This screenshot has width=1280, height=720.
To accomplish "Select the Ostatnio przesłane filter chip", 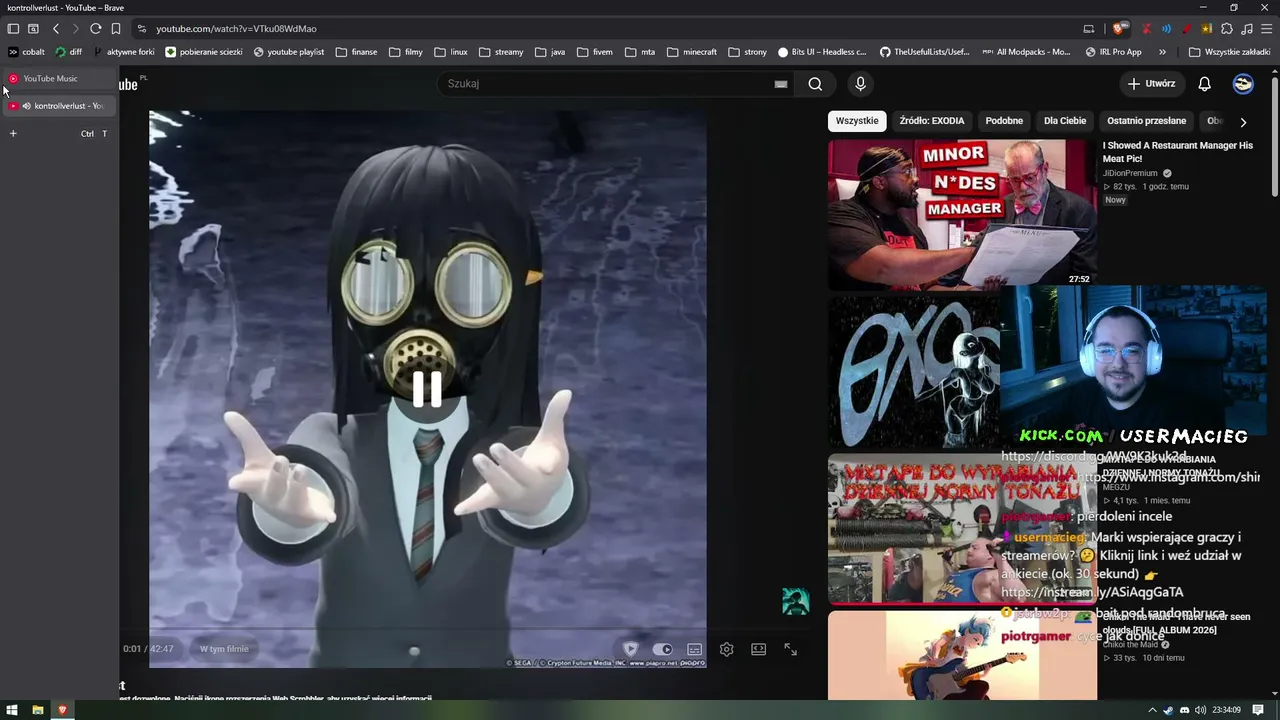I will 1146,121.
